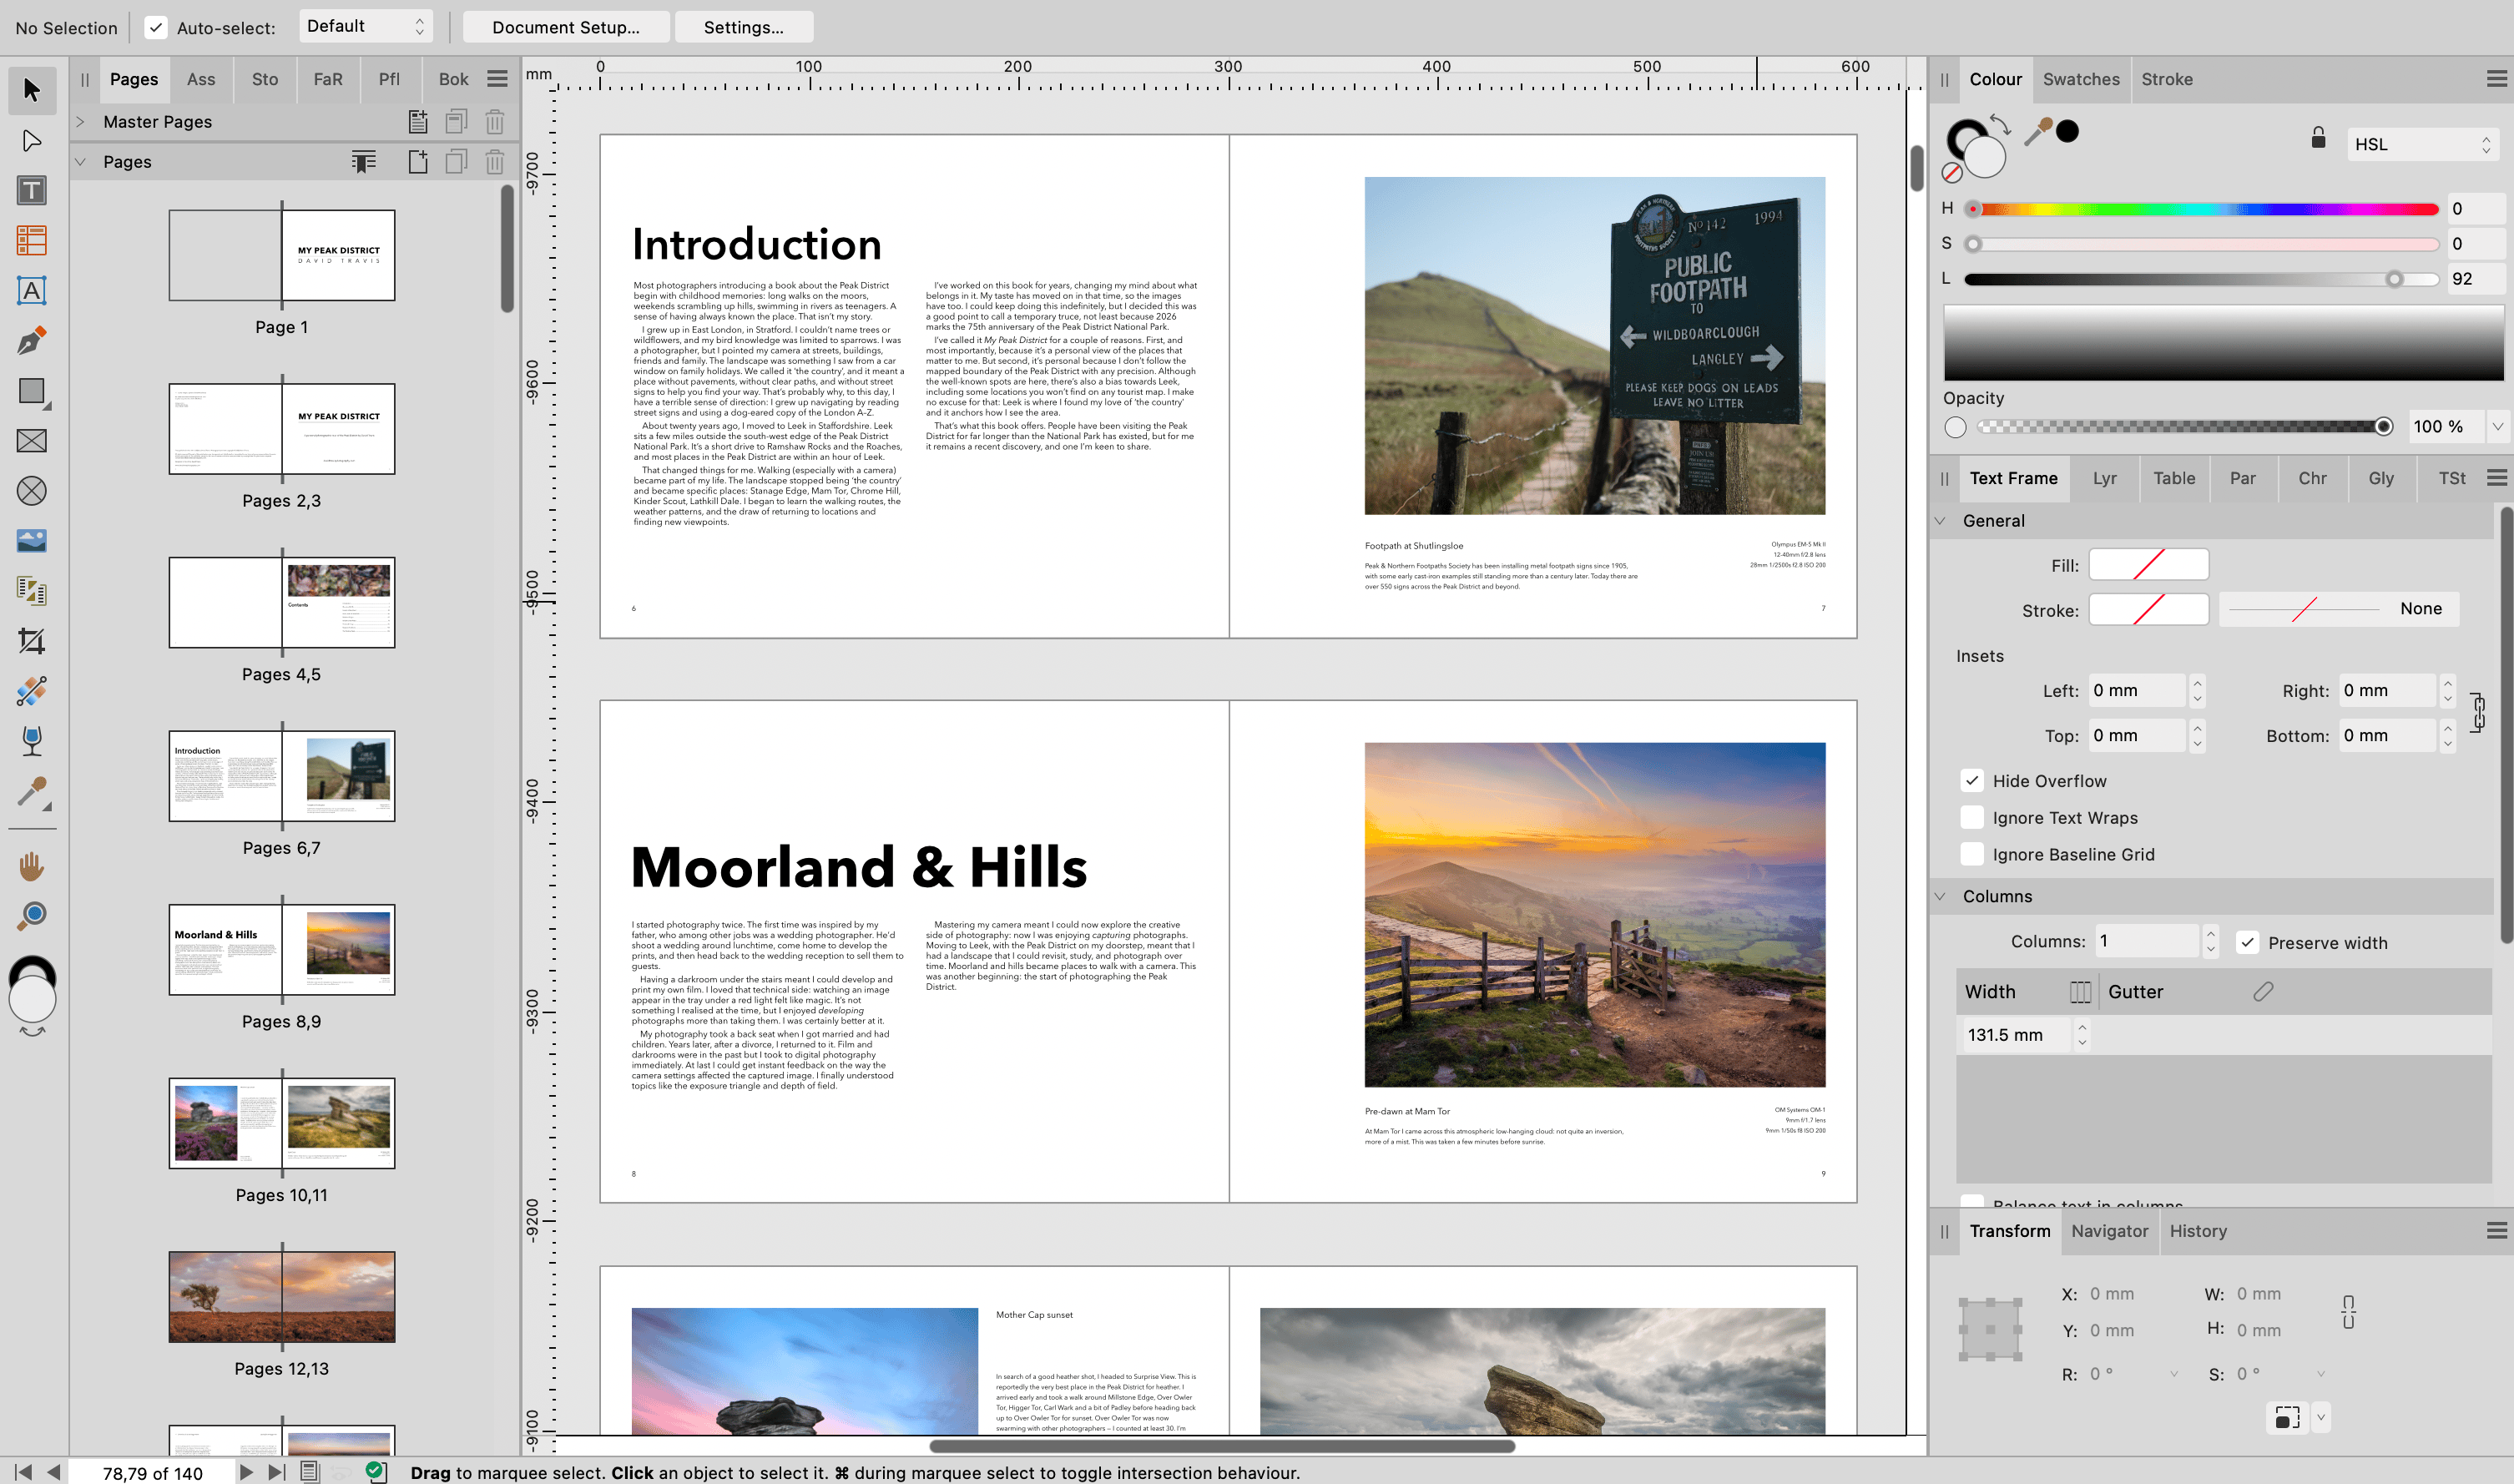Select the Pen tool

pos(32,340)
